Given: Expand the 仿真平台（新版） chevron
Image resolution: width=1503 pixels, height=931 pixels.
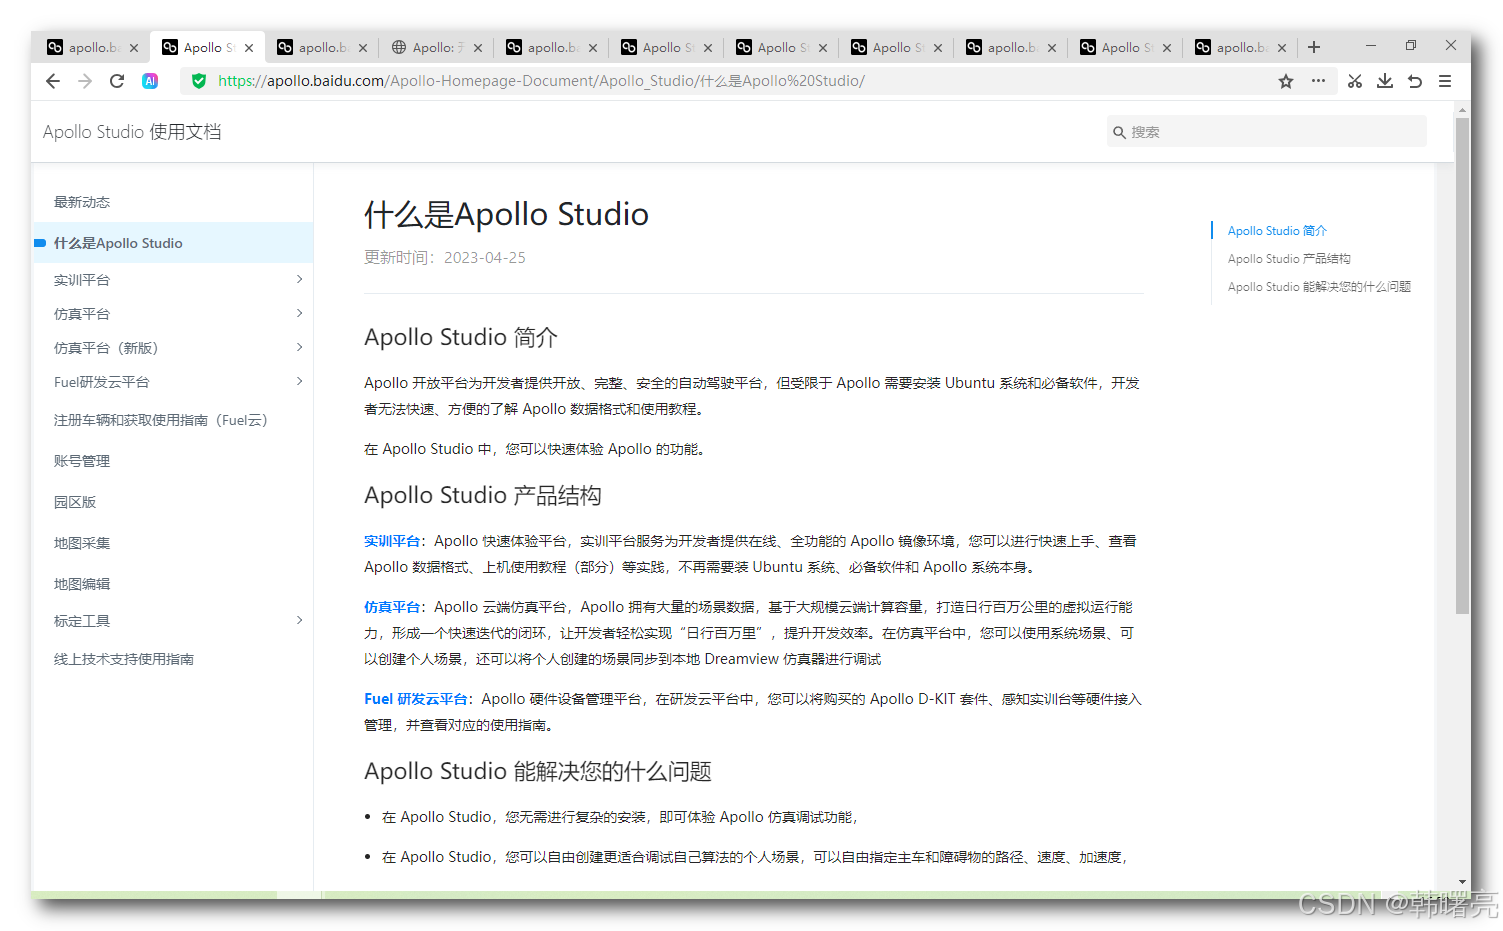Looking at the screenshot, I should coord(299,347).
